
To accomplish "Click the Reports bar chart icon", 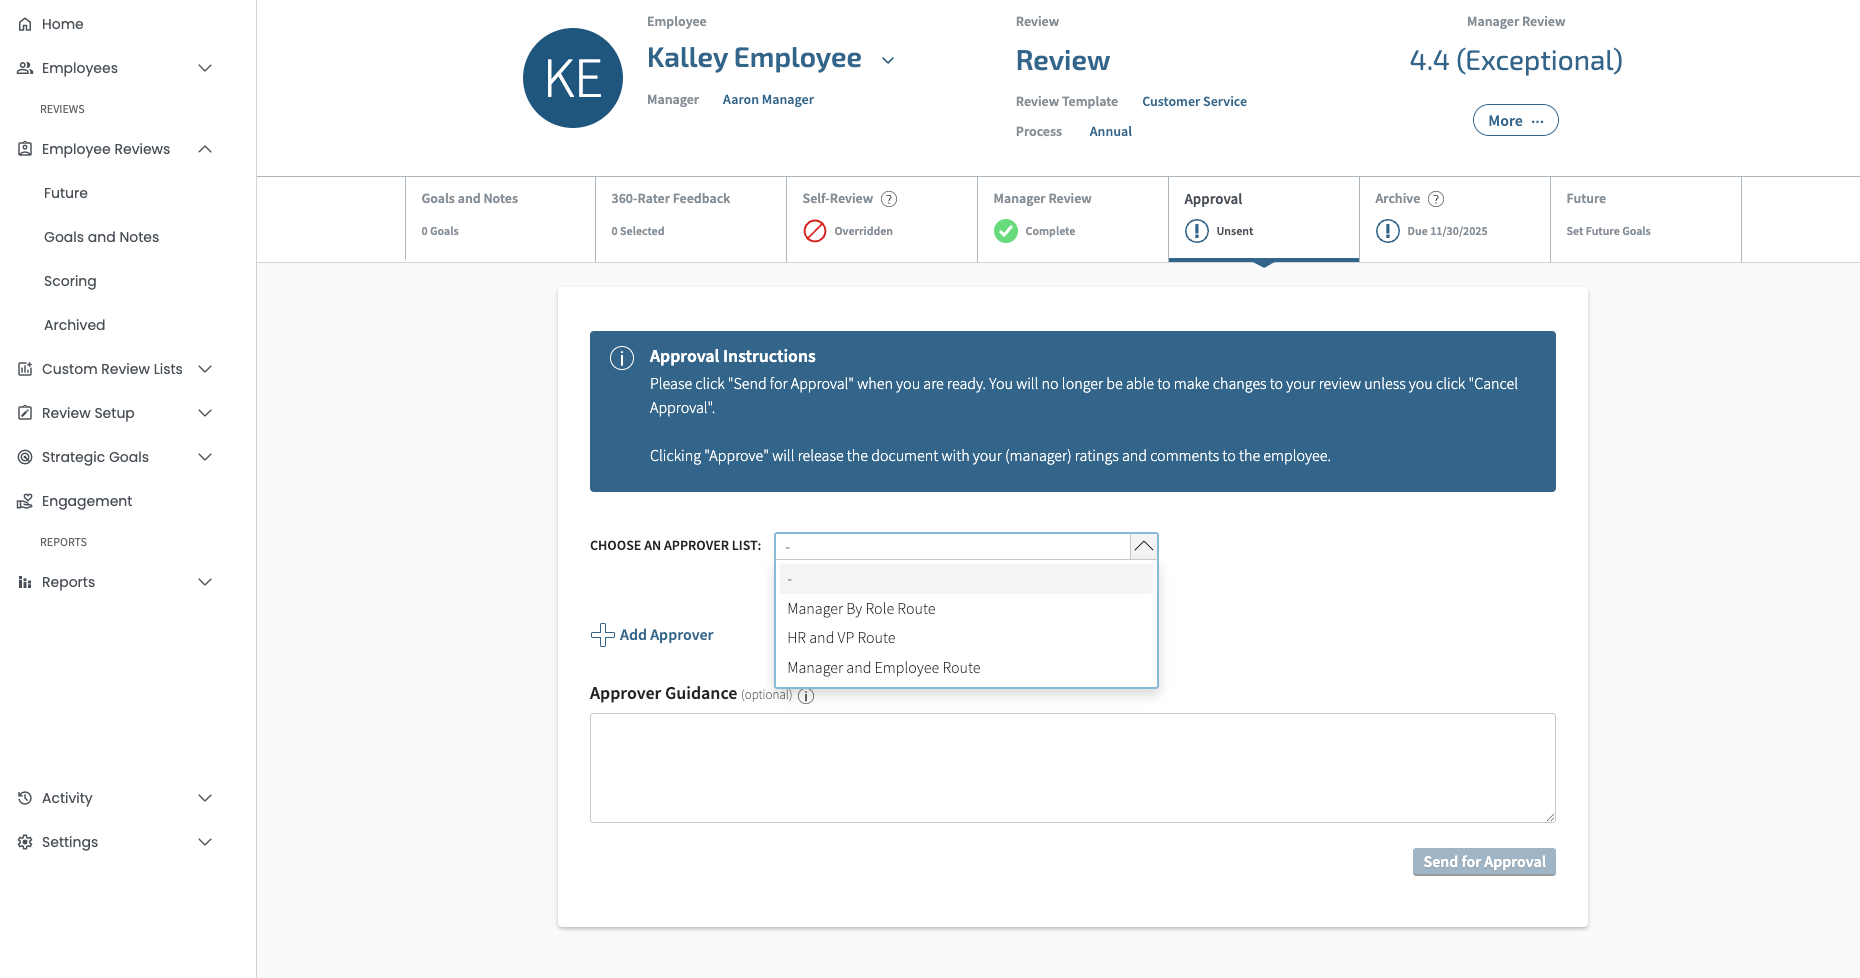I will tap(25, 582).
